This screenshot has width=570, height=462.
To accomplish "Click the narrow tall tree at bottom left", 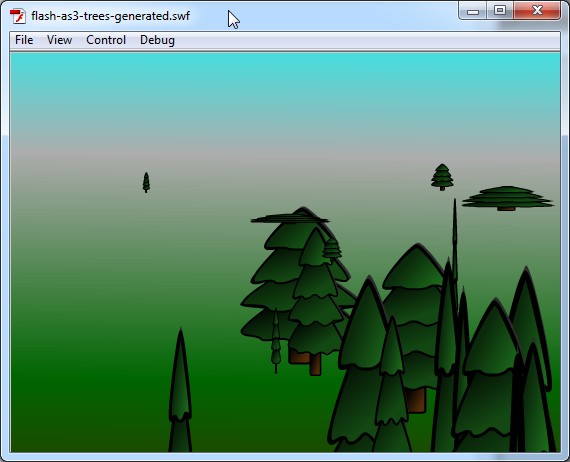I will point(180,391).
